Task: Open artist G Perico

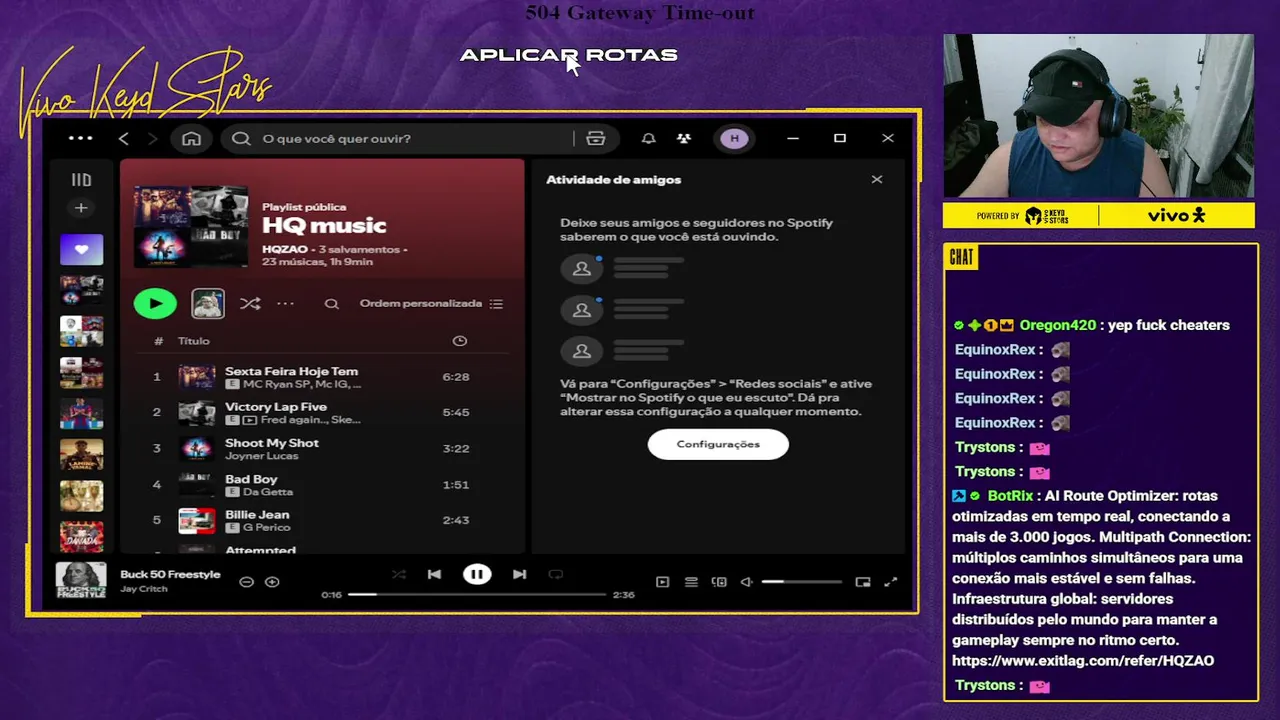Action: pos(266,527)
